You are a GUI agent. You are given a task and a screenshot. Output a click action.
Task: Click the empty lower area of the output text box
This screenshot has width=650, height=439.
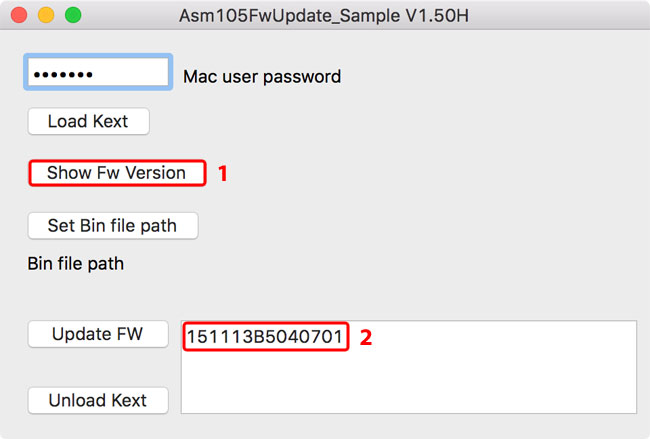coord(408,385)
